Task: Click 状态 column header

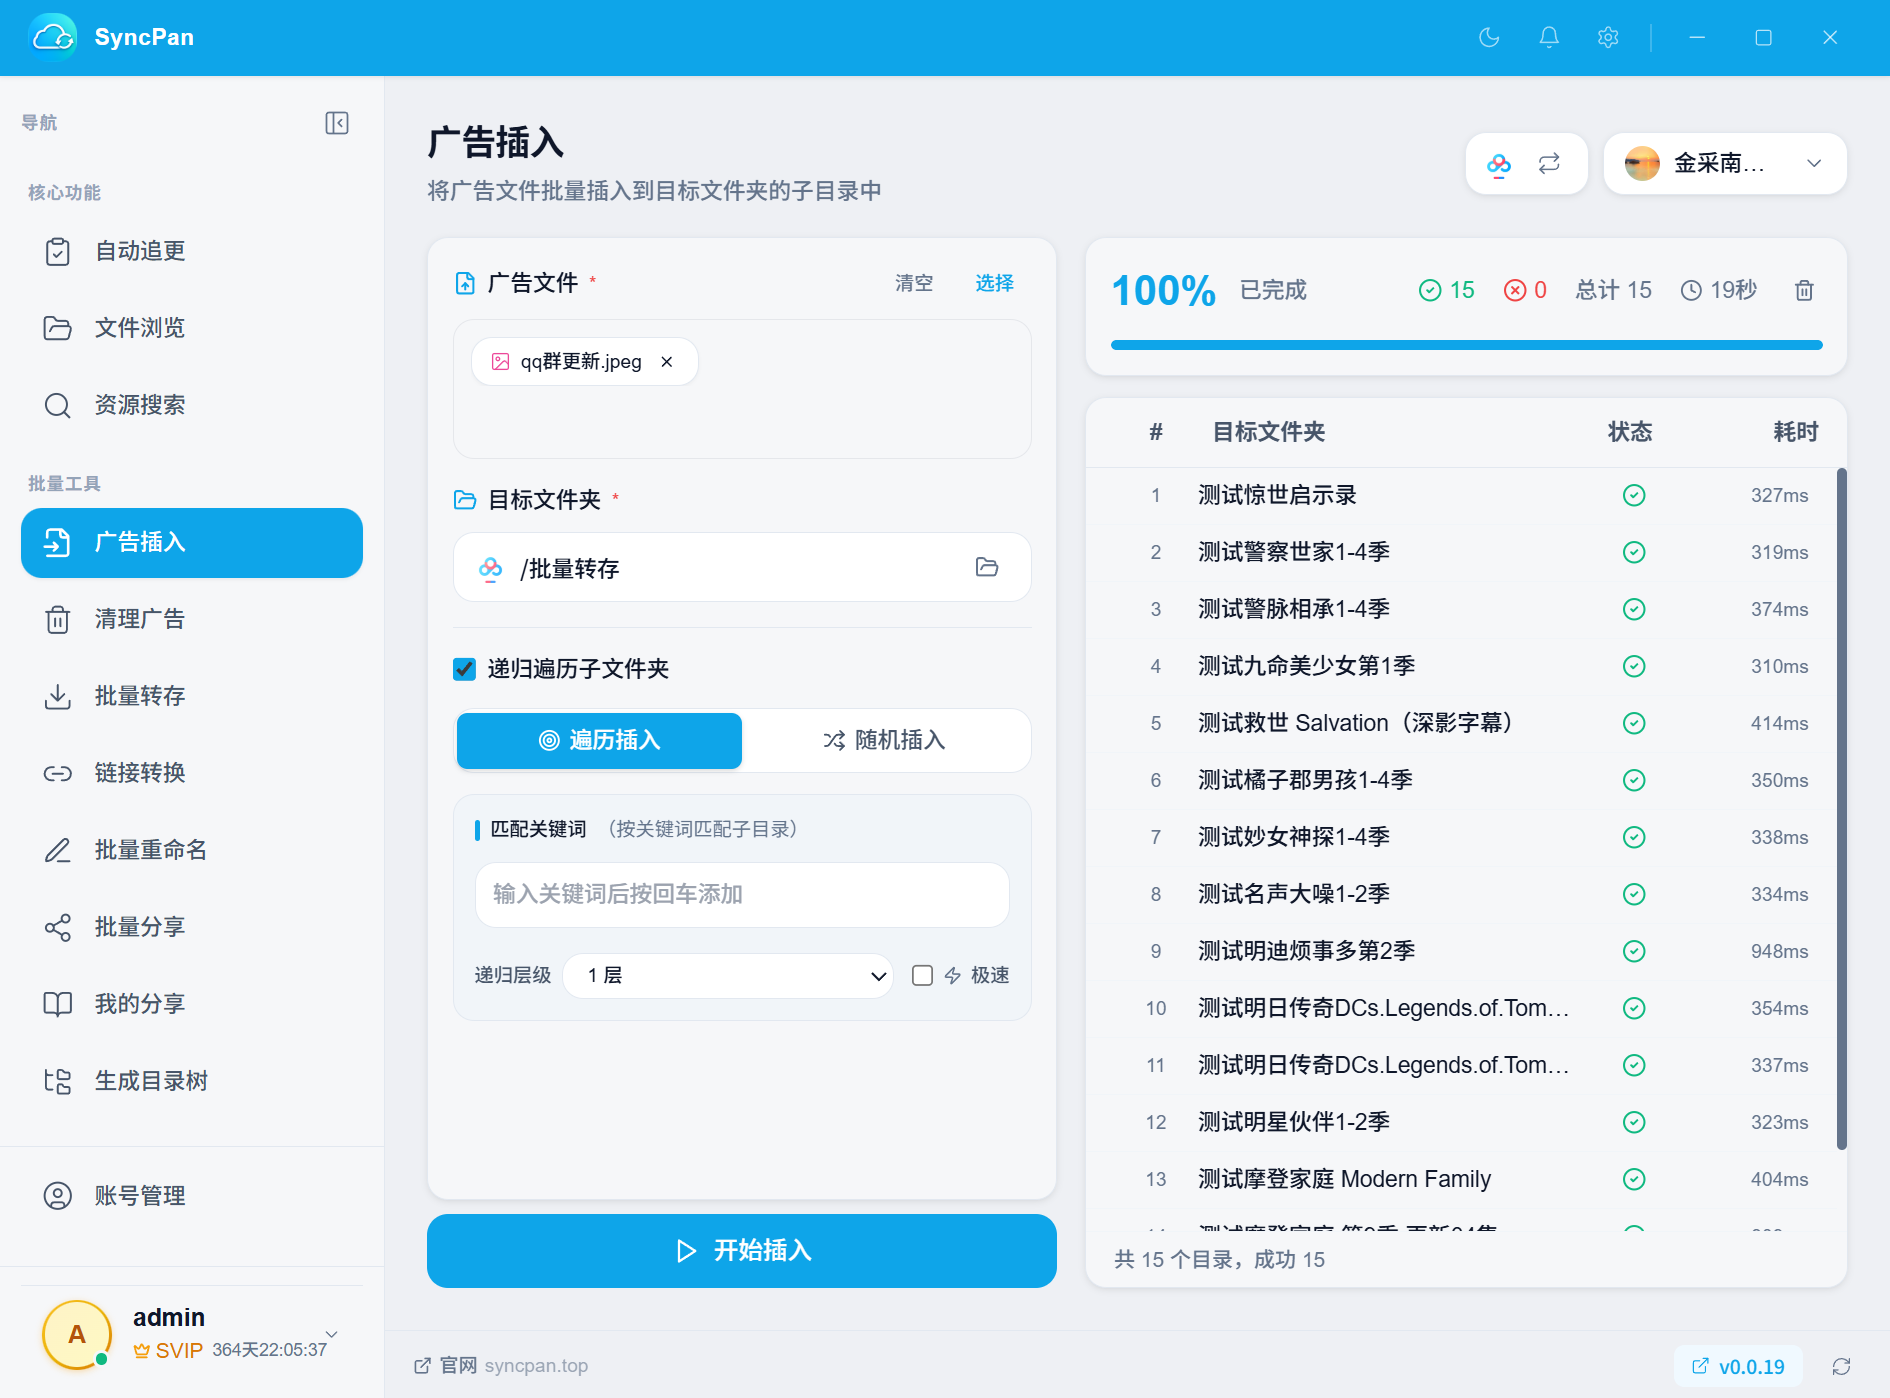Action: point(1630,432)
